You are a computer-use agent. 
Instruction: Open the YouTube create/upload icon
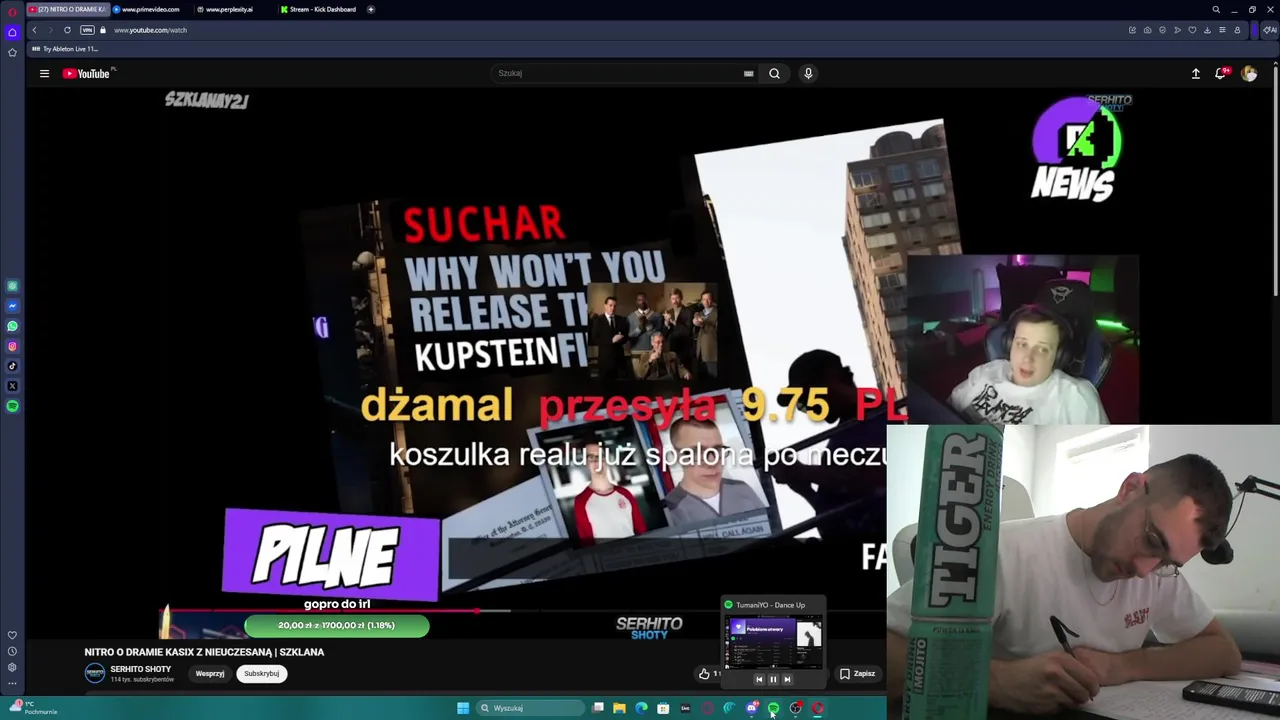(x=1195, y=73)
